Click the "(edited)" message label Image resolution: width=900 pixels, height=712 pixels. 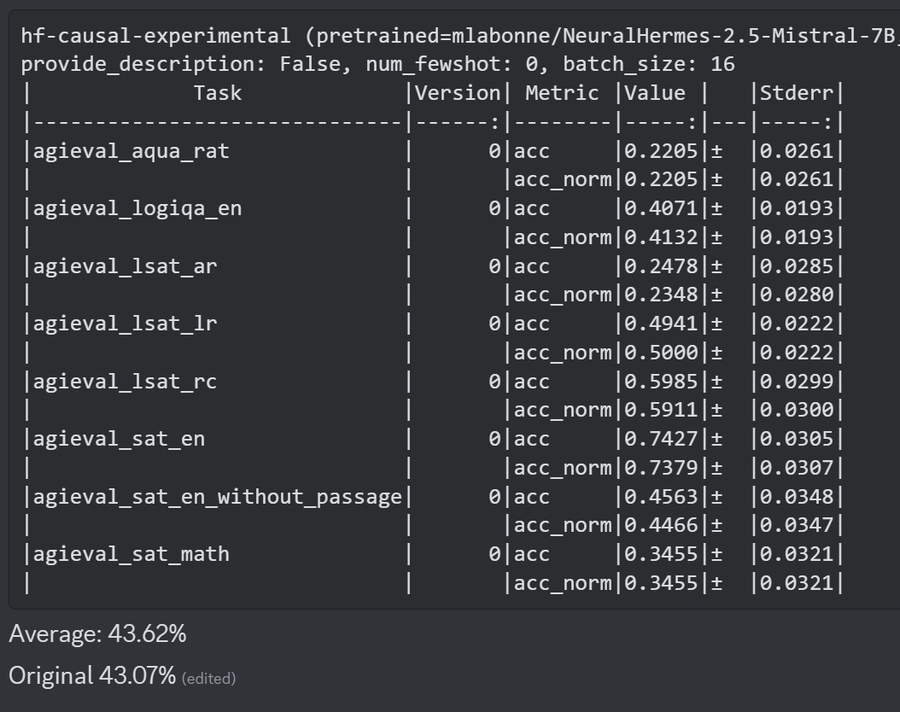[208, 678]
